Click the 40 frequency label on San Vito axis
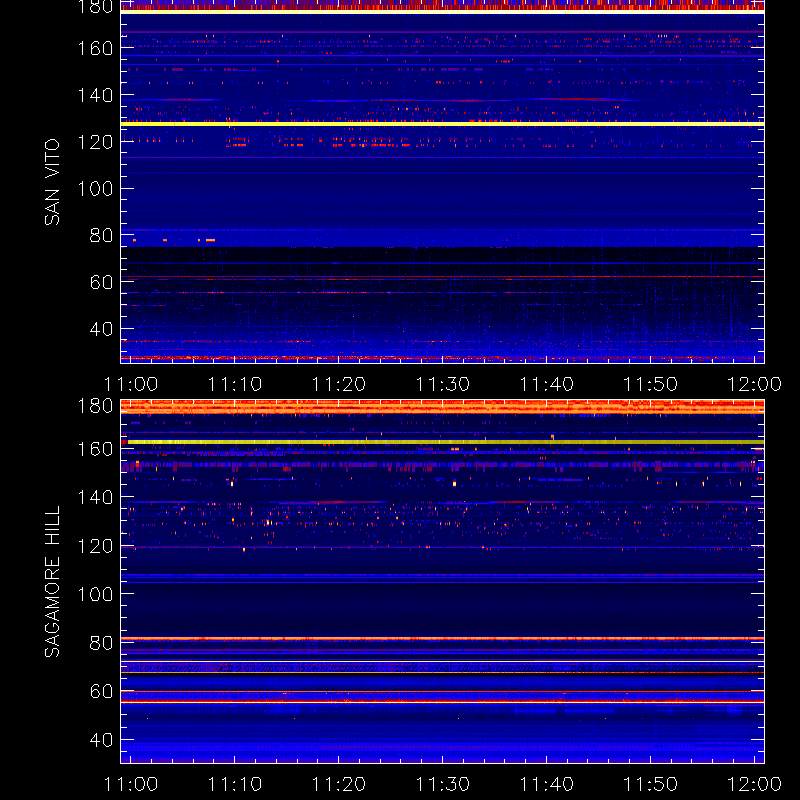The width and height of the screenshot is (800, 800). tap(102, 329)
